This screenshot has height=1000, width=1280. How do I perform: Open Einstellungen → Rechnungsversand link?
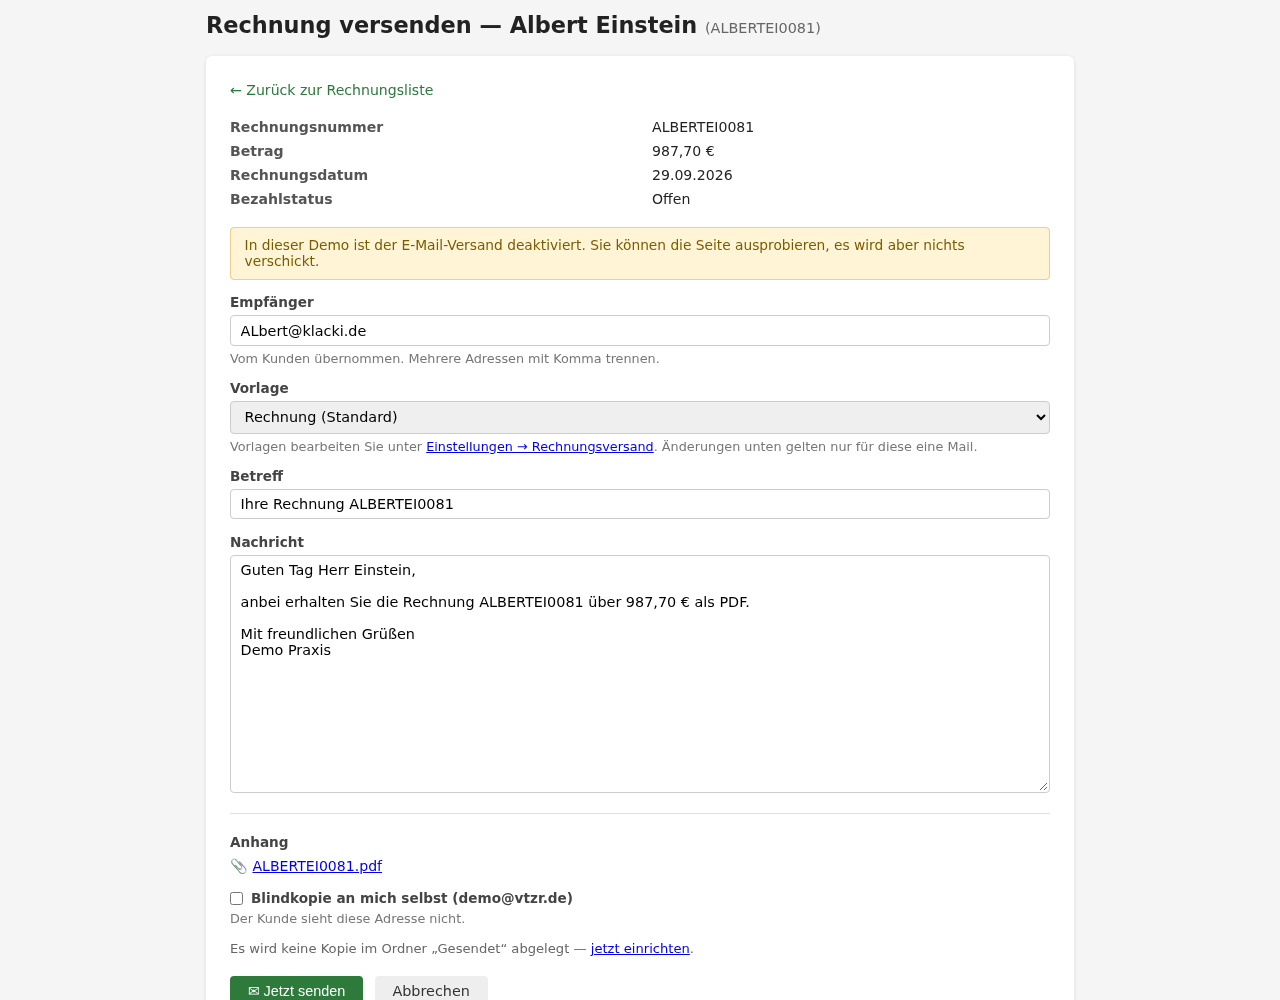pyautogui.click(x=540, y=447)
